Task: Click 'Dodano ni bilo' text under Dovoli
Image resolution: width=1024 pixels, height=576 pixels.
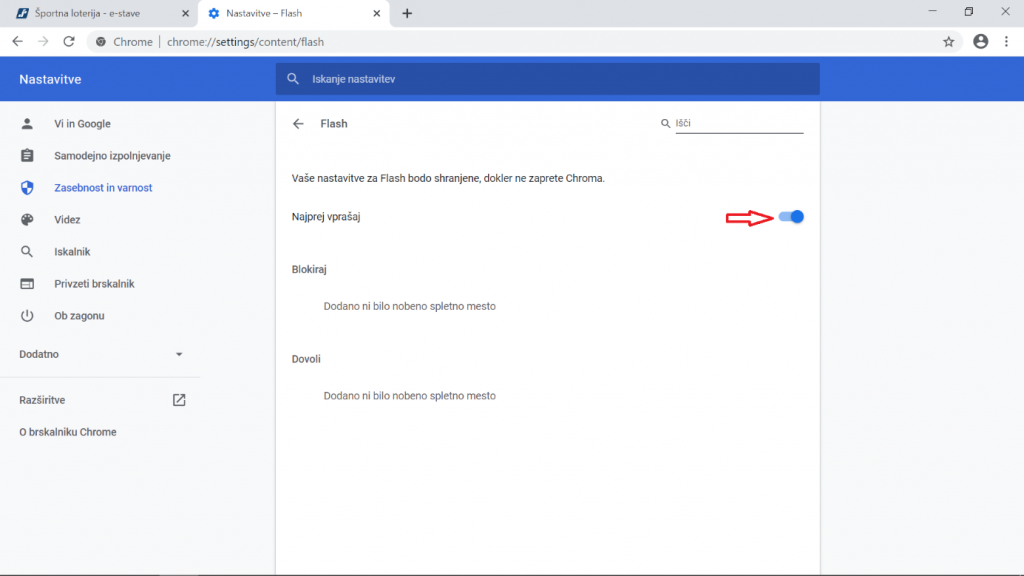Action: 409,395
